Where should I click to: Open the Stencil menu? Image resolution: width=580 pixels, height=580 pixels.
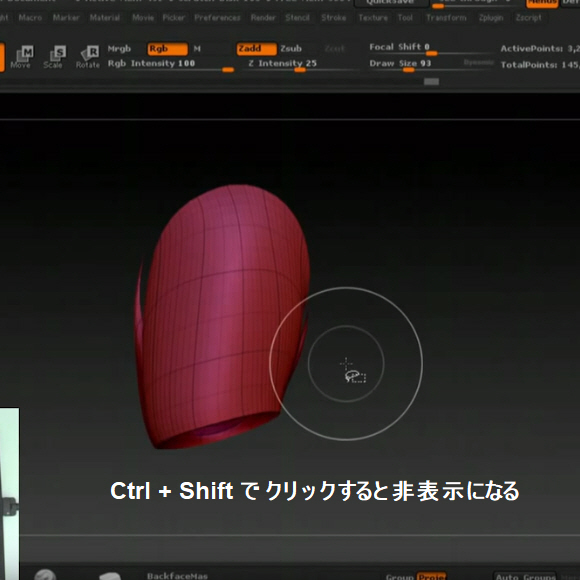point(297,17)
